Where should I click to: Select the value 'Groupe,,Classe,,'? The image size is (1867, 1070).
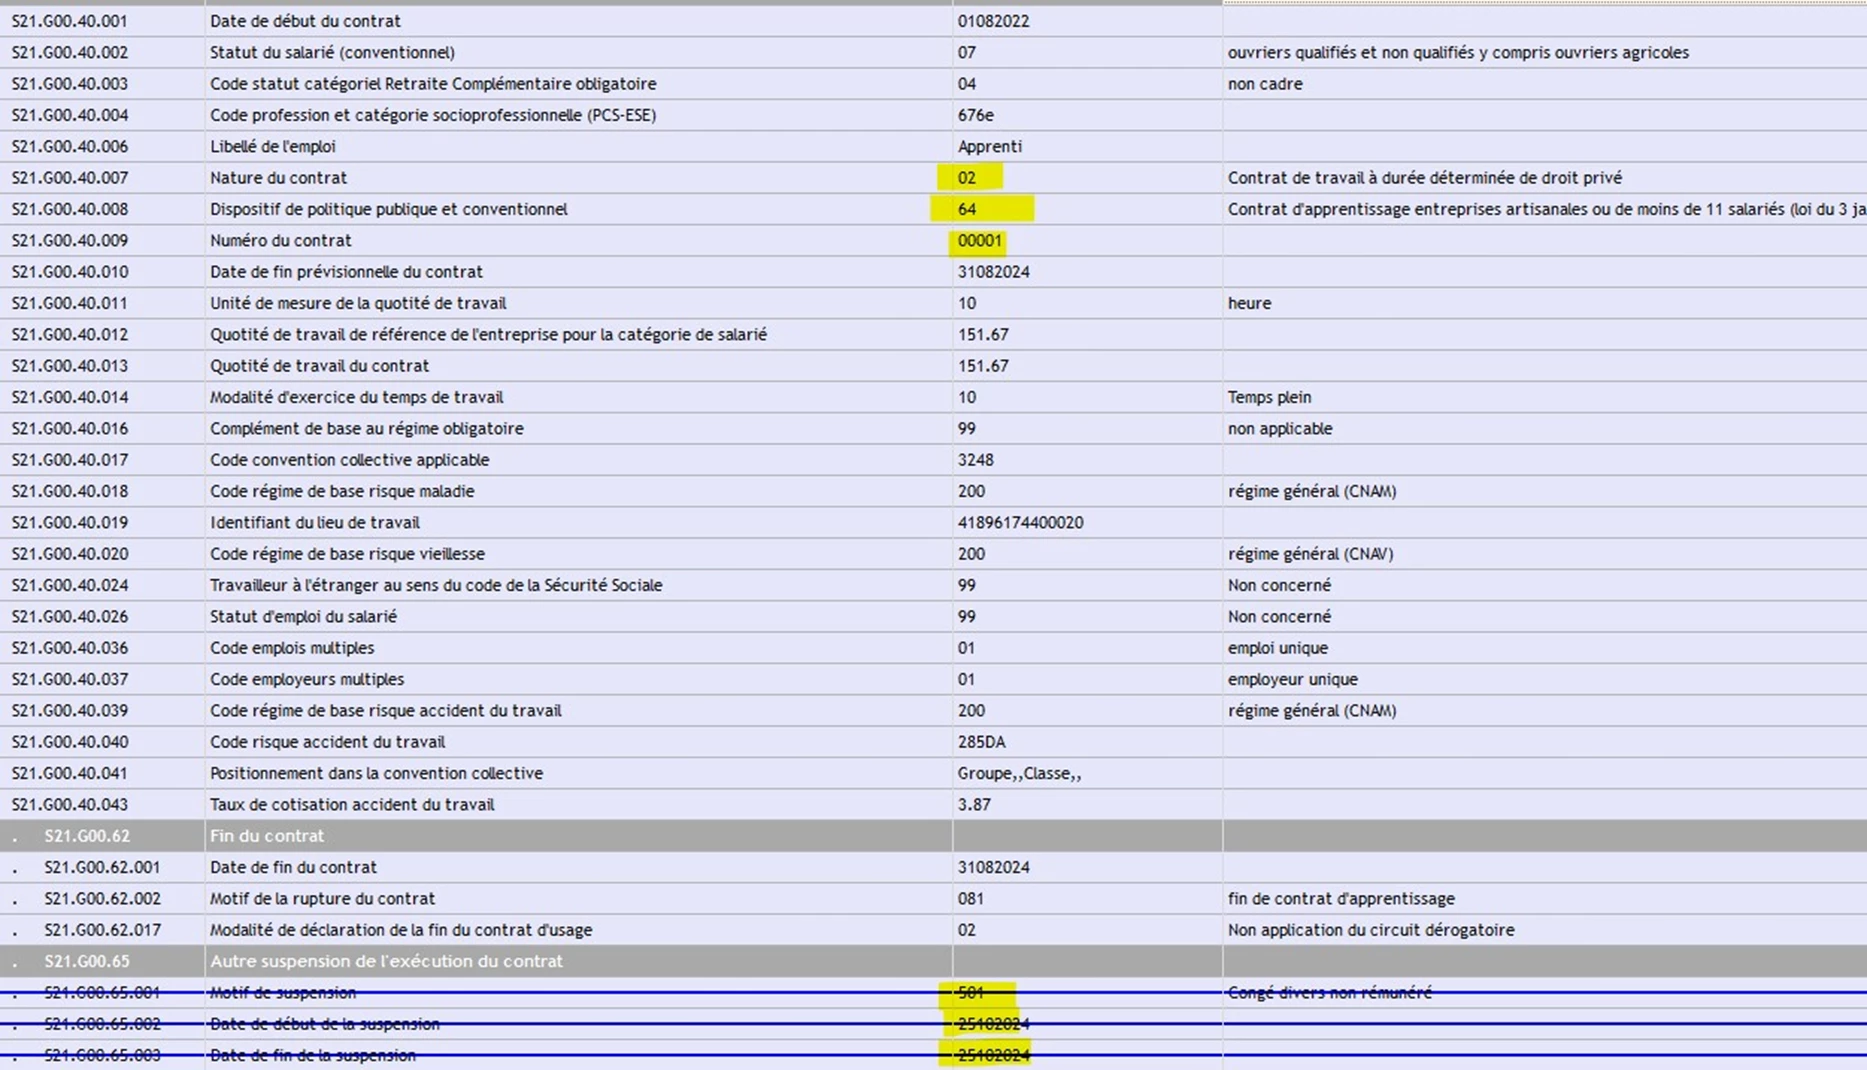[1019, 773]
